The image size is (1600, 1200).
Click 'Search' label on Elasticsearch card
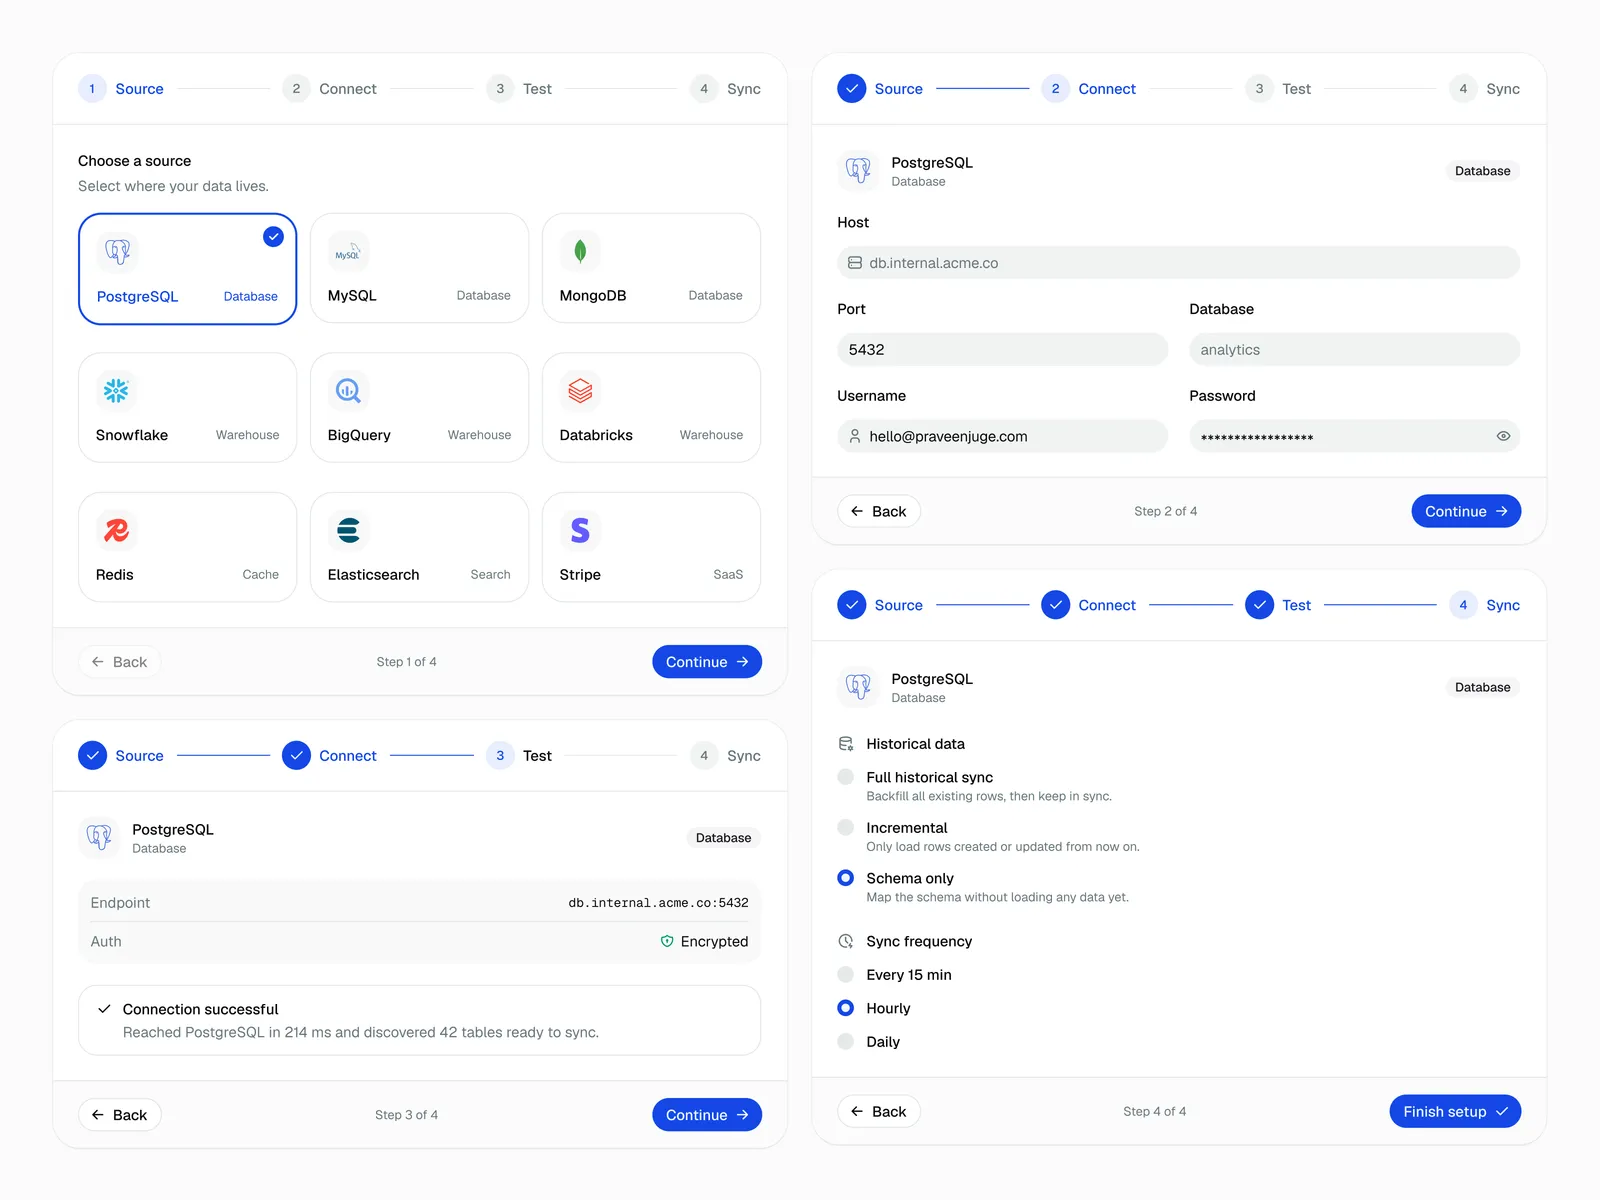pos(490,575)
